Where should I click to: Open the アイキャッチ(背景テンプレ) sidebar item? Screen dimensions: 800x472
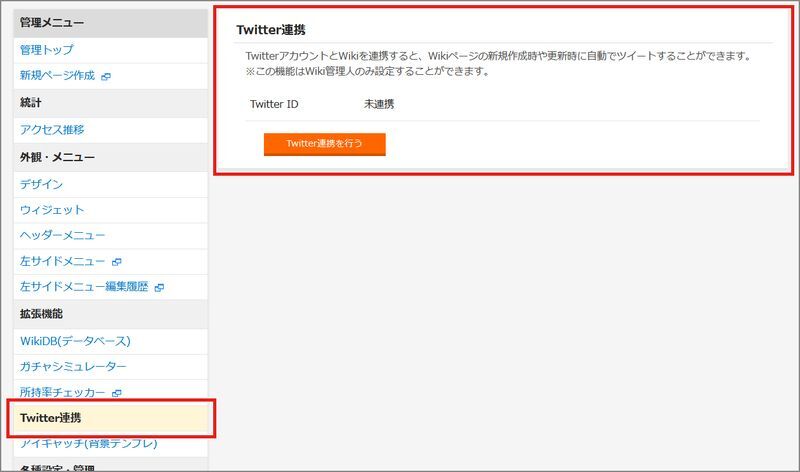[x=88, y=443]
